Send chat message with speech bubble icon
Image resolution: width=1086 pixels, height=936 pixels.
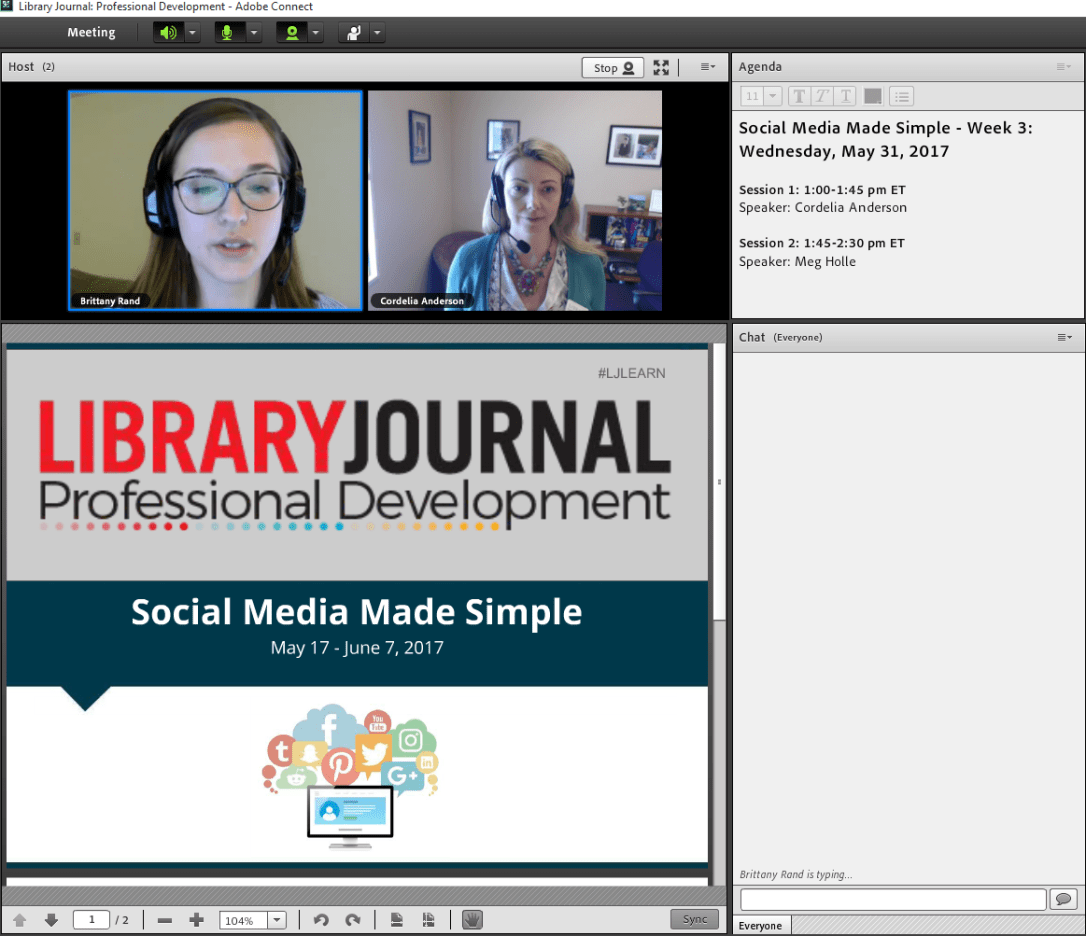click(x=1063, y=898)
